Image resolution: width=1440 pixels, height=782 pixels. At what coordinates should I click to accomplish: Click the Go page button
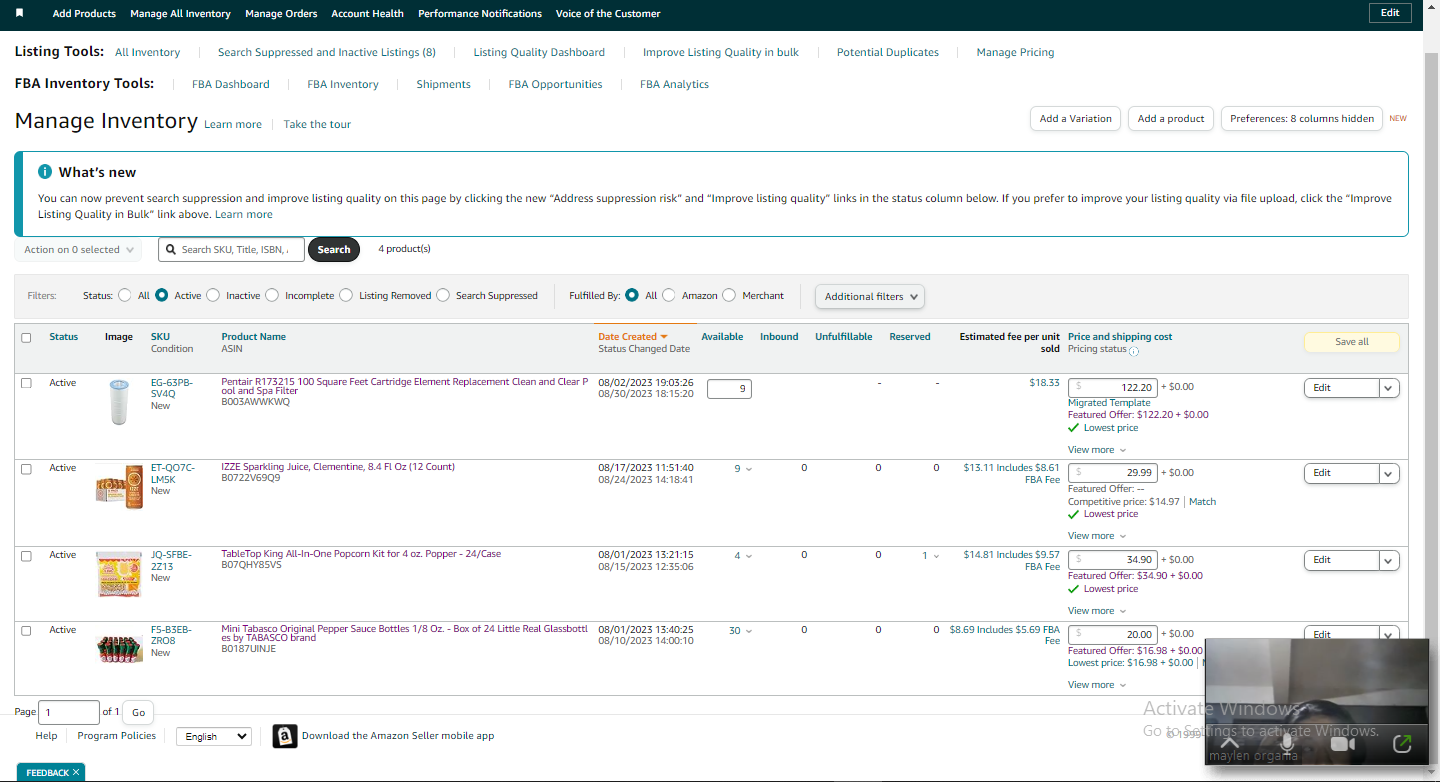click(139, 713)
